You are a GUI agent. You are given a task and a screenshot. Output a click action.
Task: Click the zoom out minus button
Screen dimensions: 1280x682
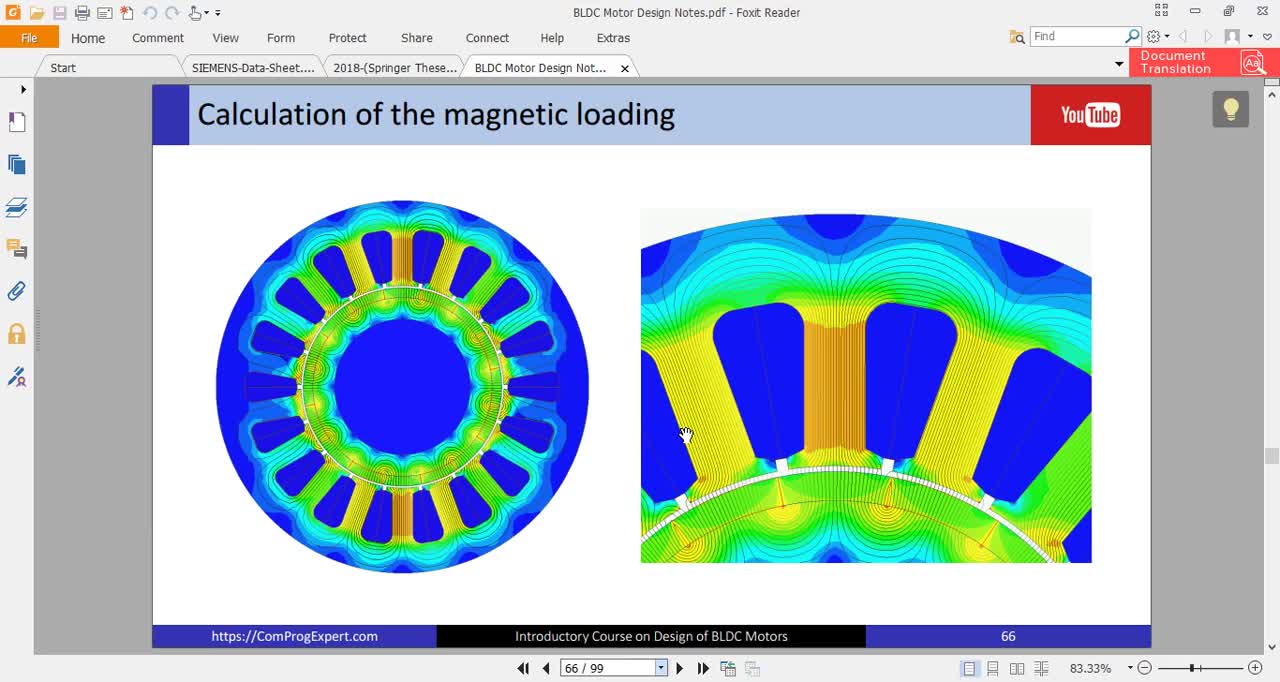coord(1145,668)
